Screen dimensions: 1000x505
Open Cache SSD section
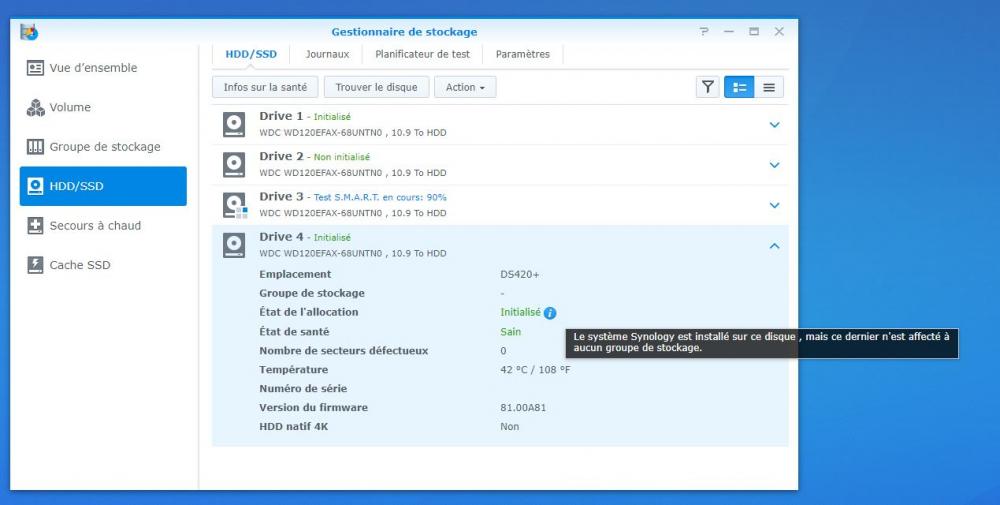pyautogui.click(x=80, y=265)
